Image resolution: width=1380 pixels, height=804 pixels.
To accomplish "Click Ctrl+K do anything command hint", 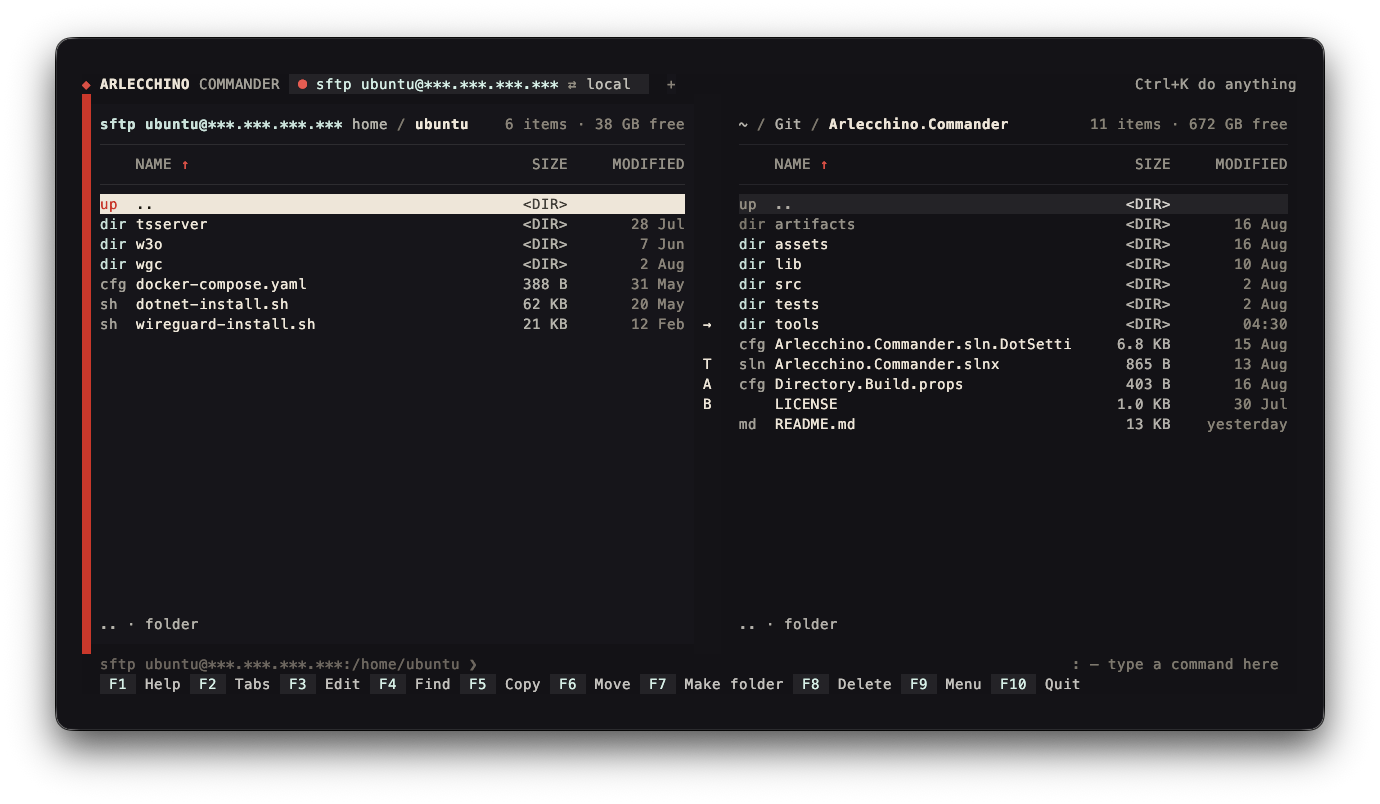I will click(1215, 85).
